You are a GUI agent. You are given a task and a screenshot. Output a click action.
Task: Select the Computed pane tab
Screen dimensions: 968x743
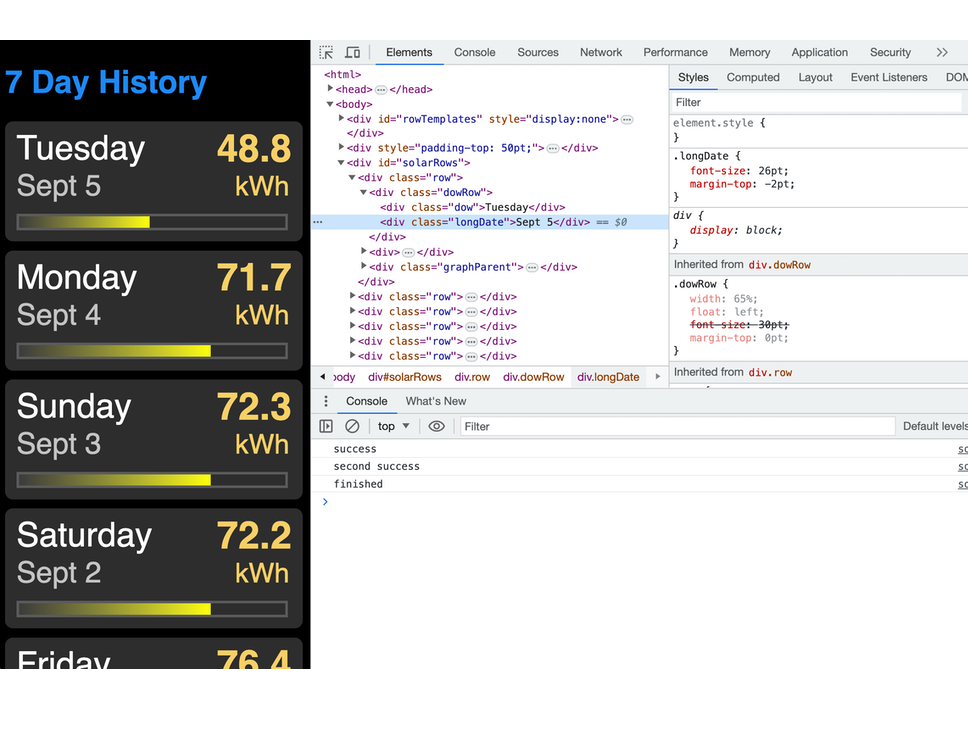coord(753,78)
